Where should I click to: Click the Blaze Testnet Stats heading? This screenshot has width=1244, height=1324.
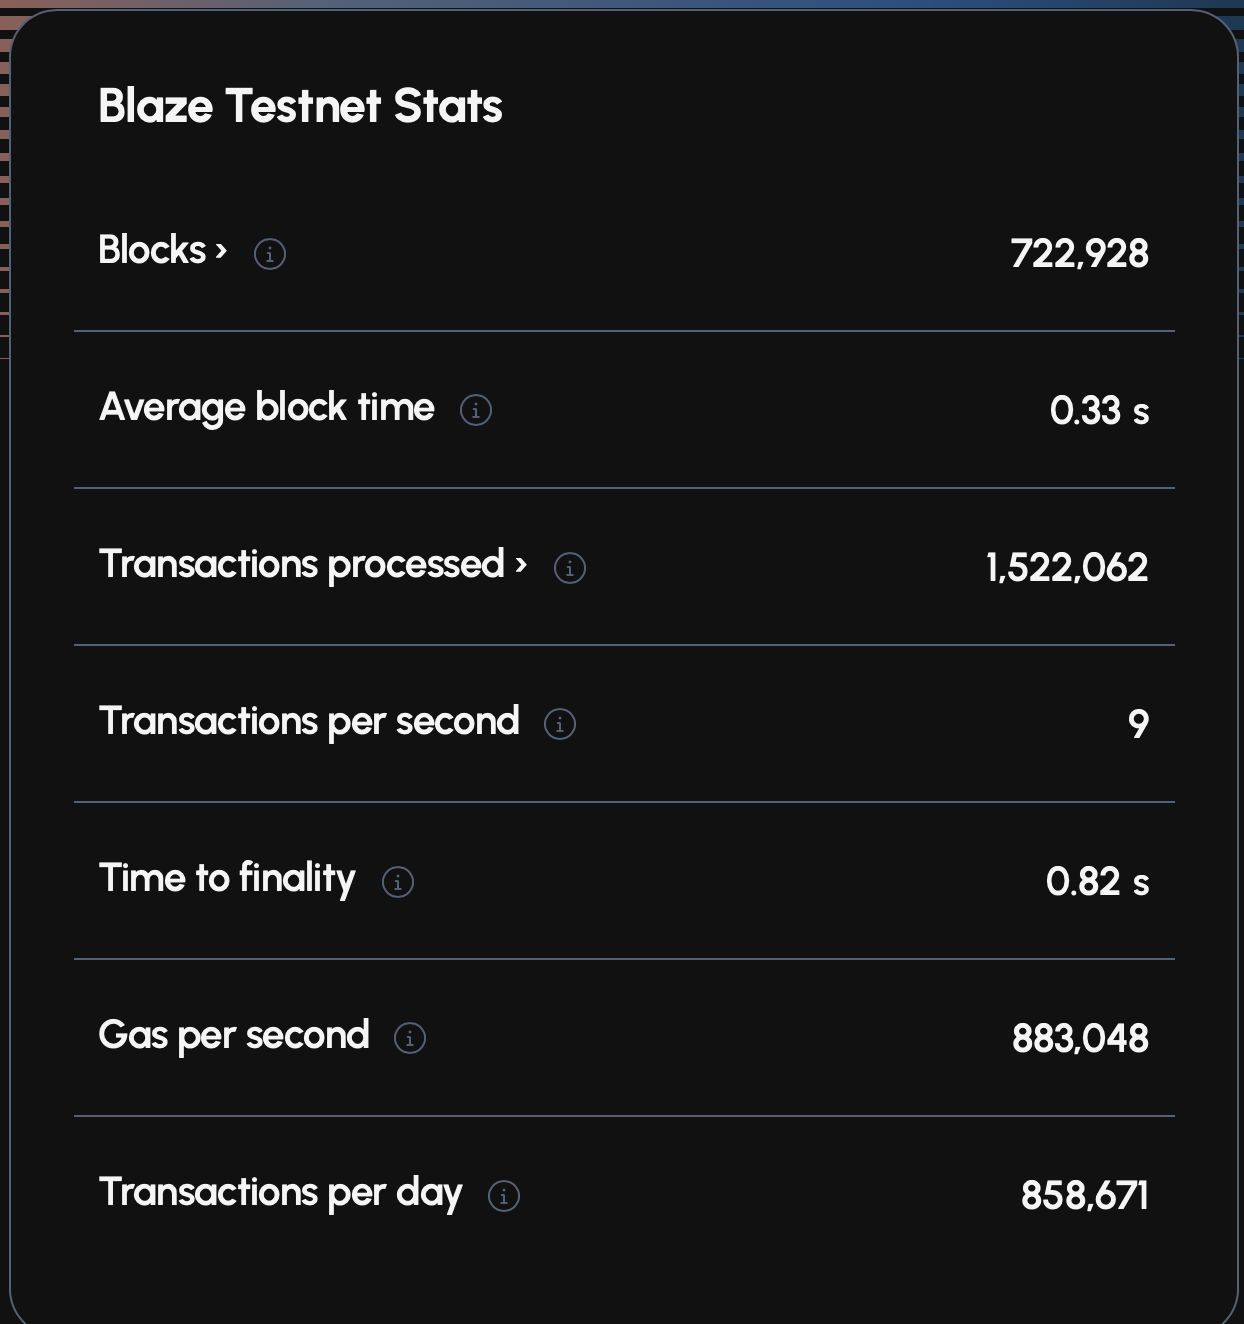pos(300,106)
